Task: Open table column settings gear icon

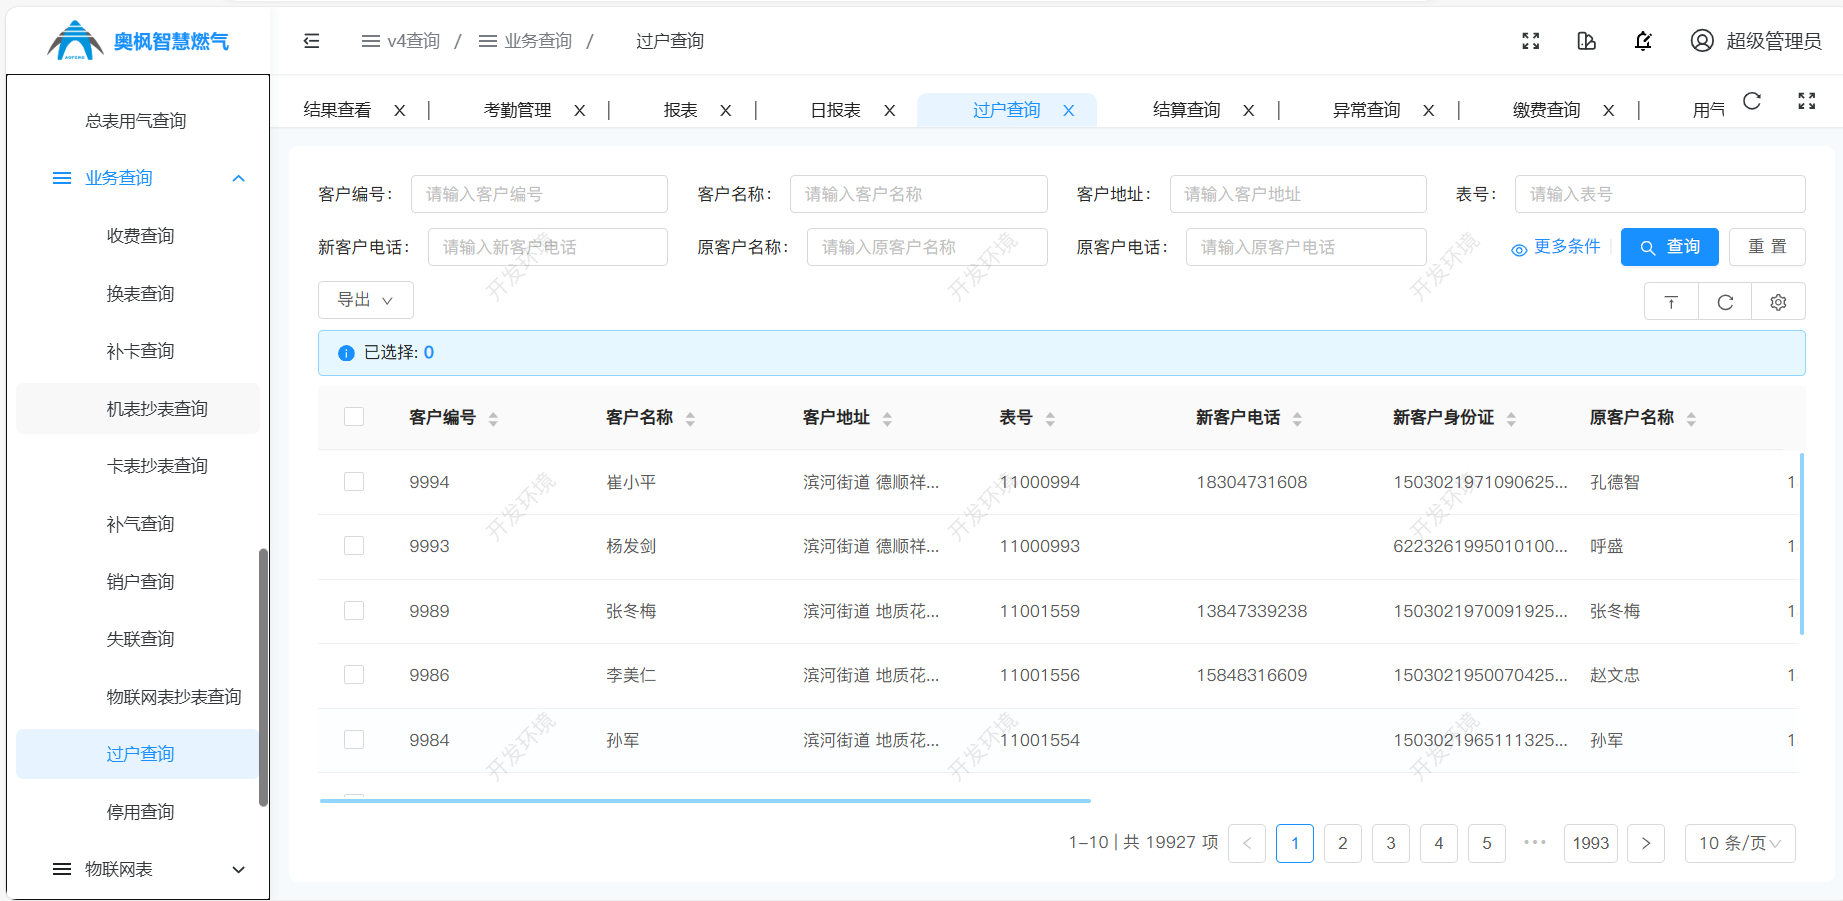Action: coord(1778,302)
